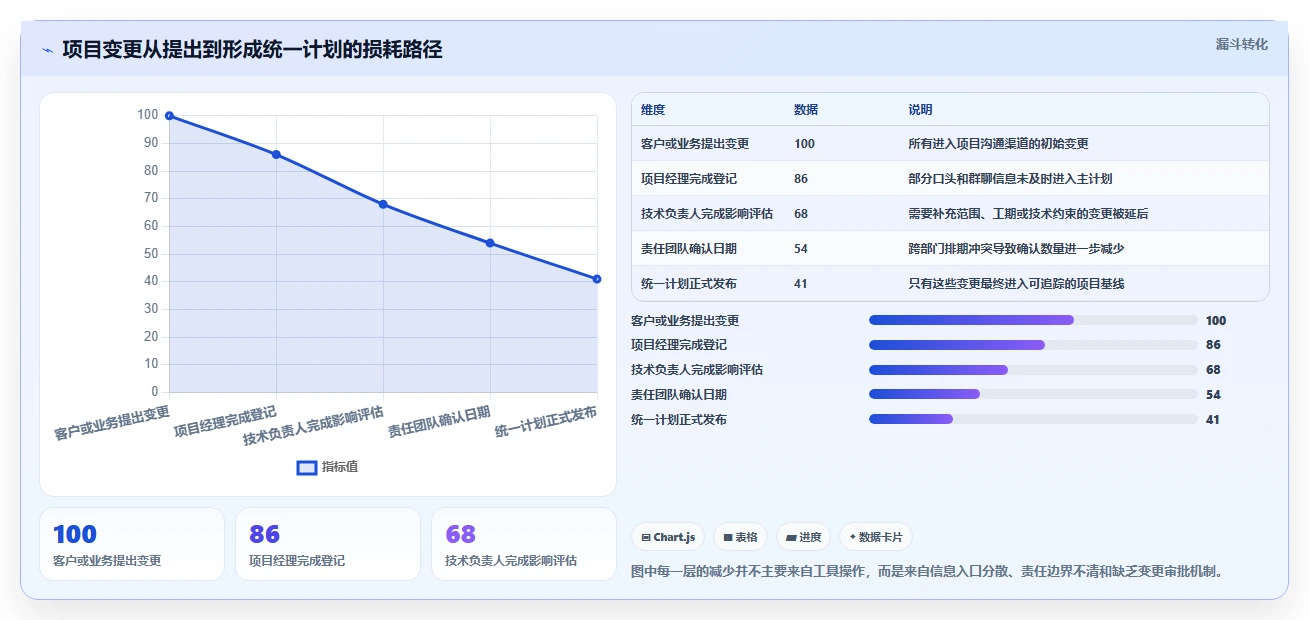This screenshot has height=620, width=1309.
Task: Click the footnote text starting 图中每一层的减少
Action: click(x=928, y=572)
